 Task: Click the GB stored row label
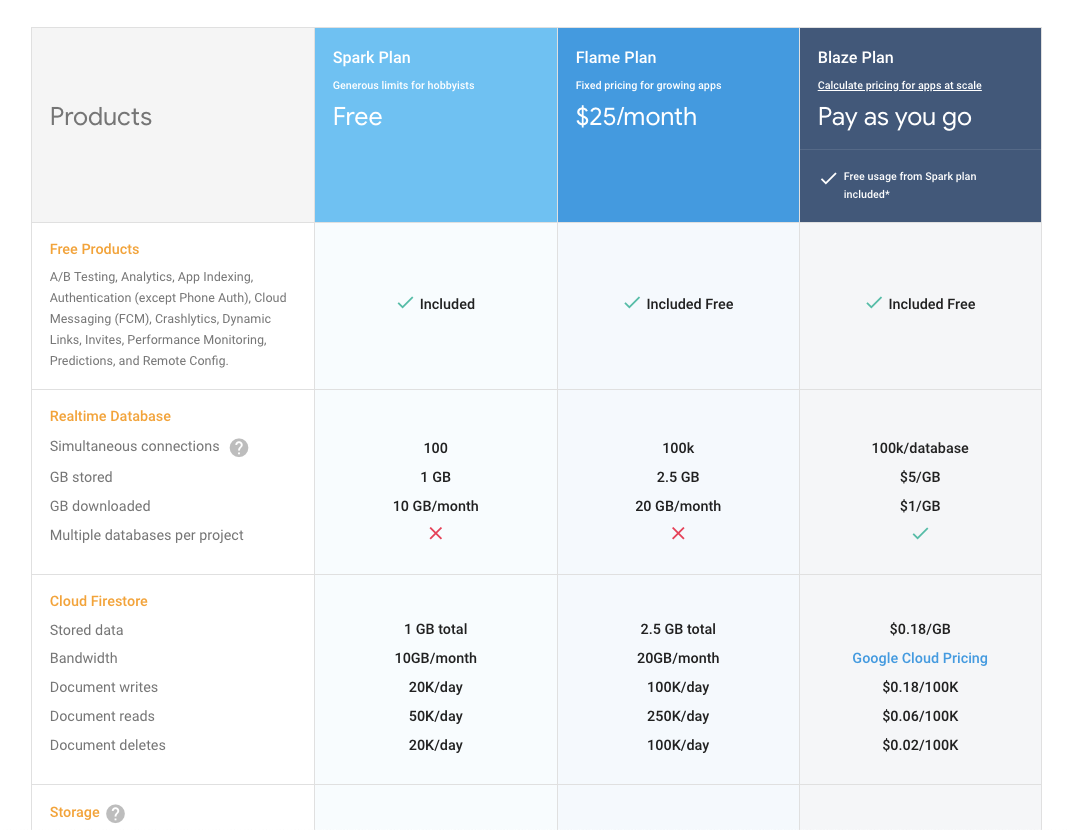(81, 477)
